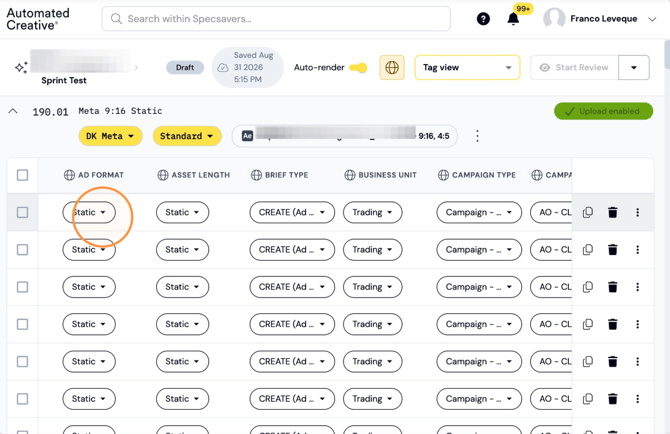The height and width of the screenshot is (434, 670).
Task: Open the Tag view dropdown
Action: click(467, 67)
